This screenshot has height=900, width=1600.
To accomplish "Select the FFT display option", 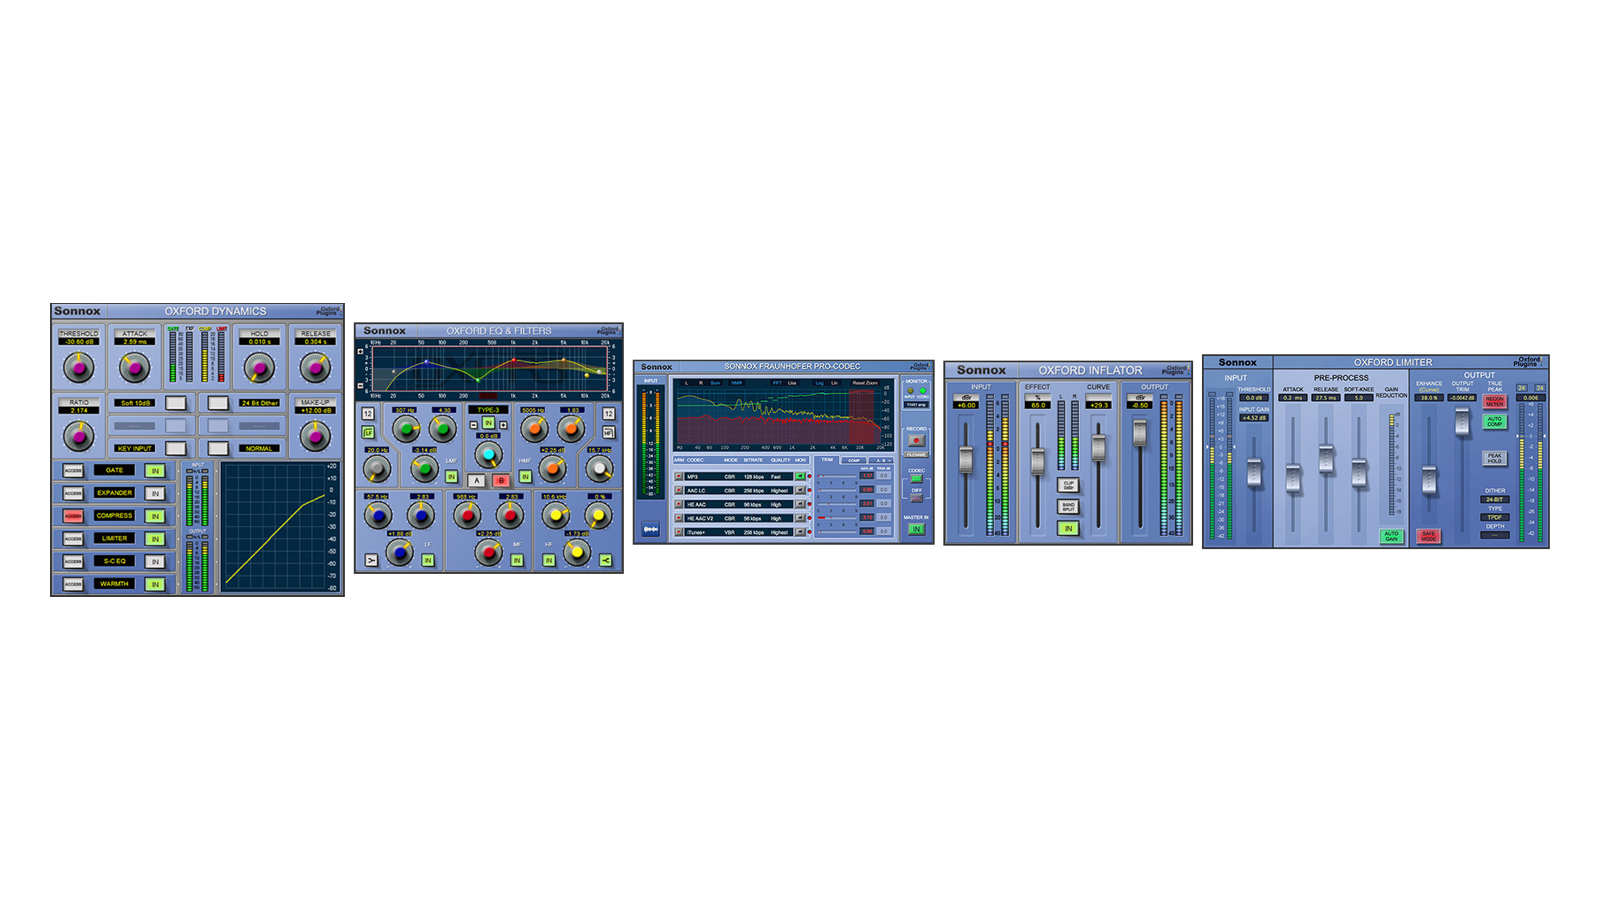I will coord(777,383).
